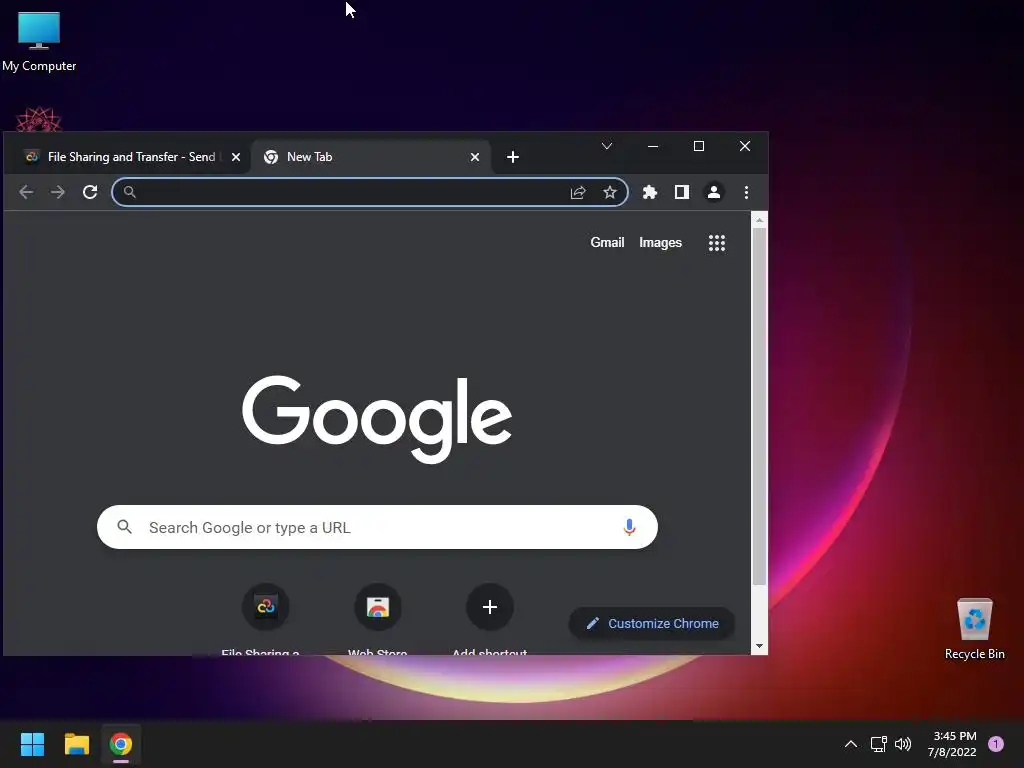Open File Explorer from the taskbar
Screen dimensions: 1024x768
click(76, 744)
